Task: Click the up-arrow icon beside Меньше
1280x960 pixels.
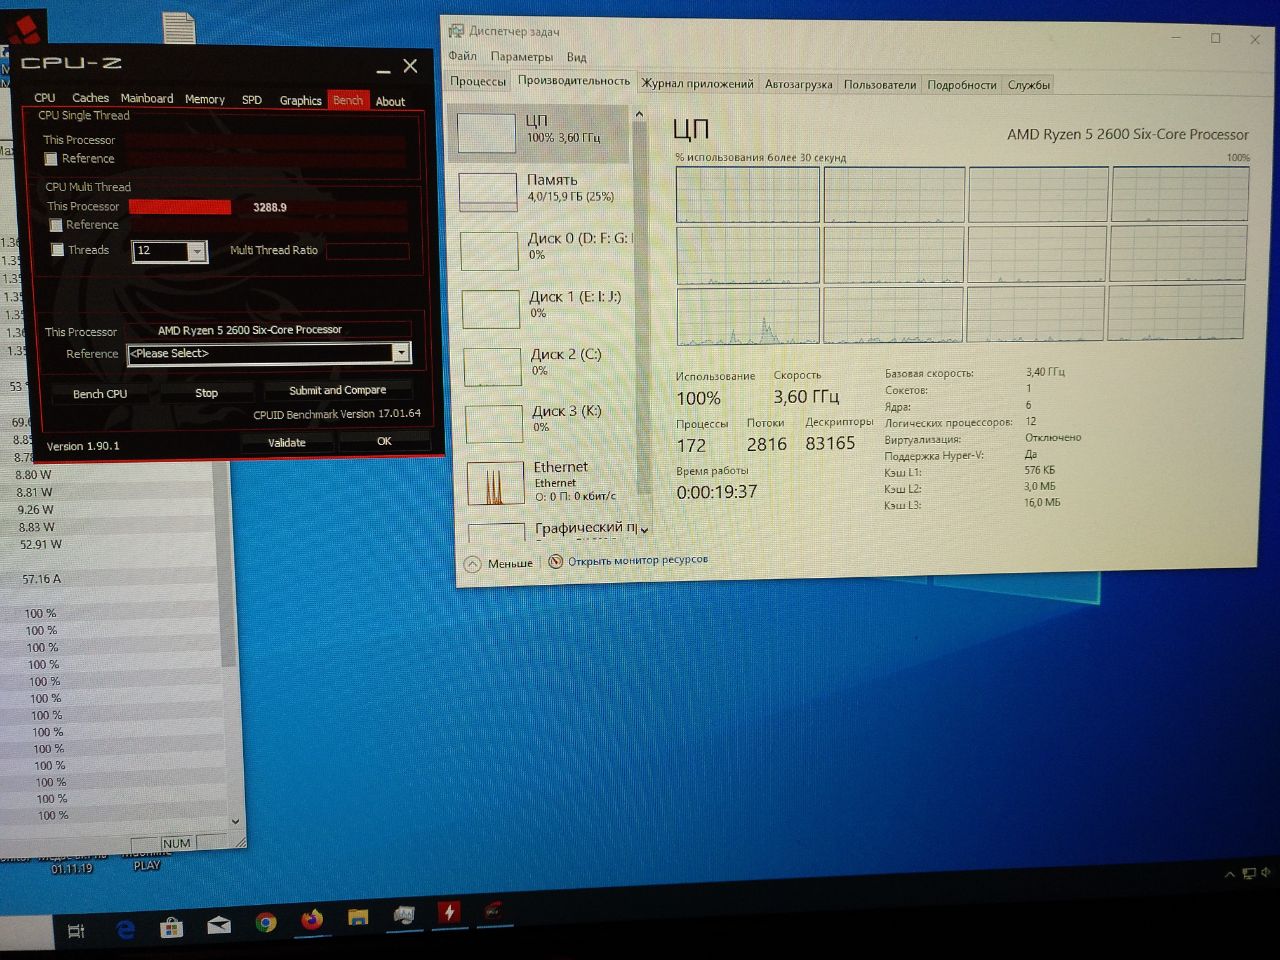Action: click(x=473, y=564)
